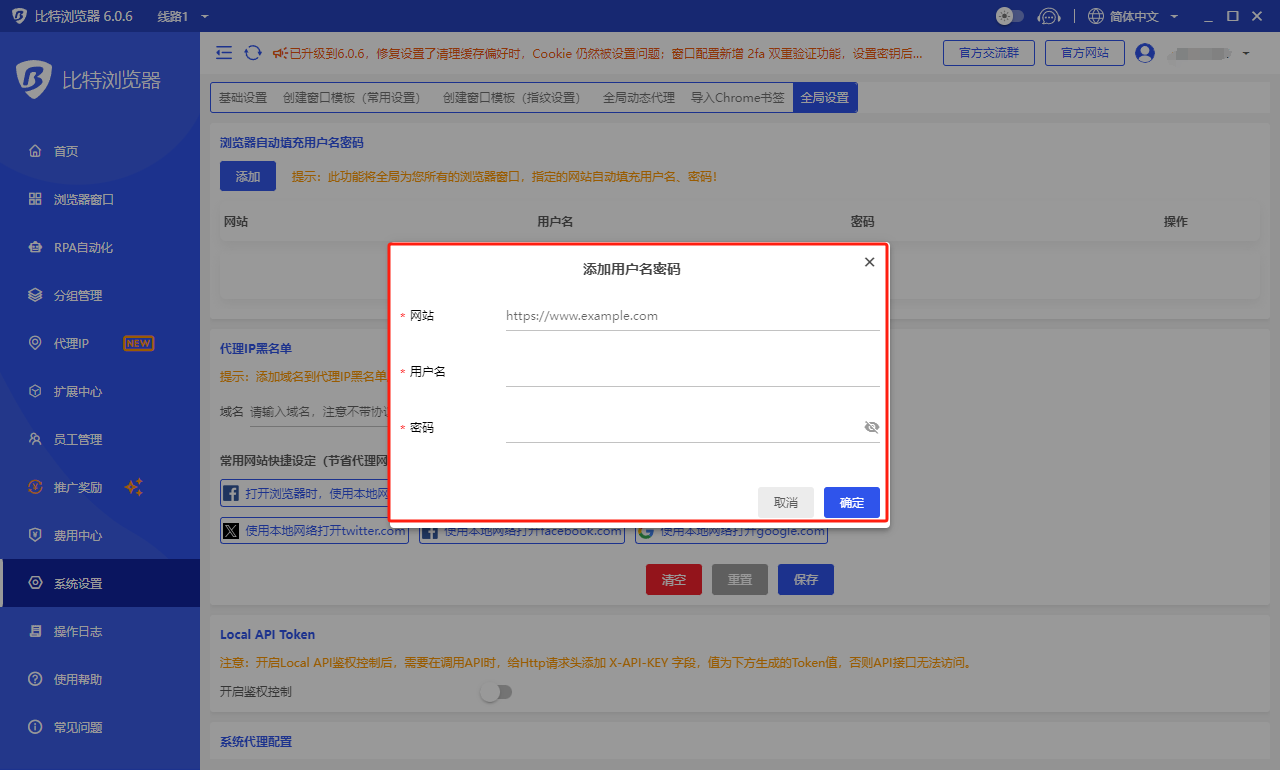Click the 网站 URL input field

[x=692, y=315]
